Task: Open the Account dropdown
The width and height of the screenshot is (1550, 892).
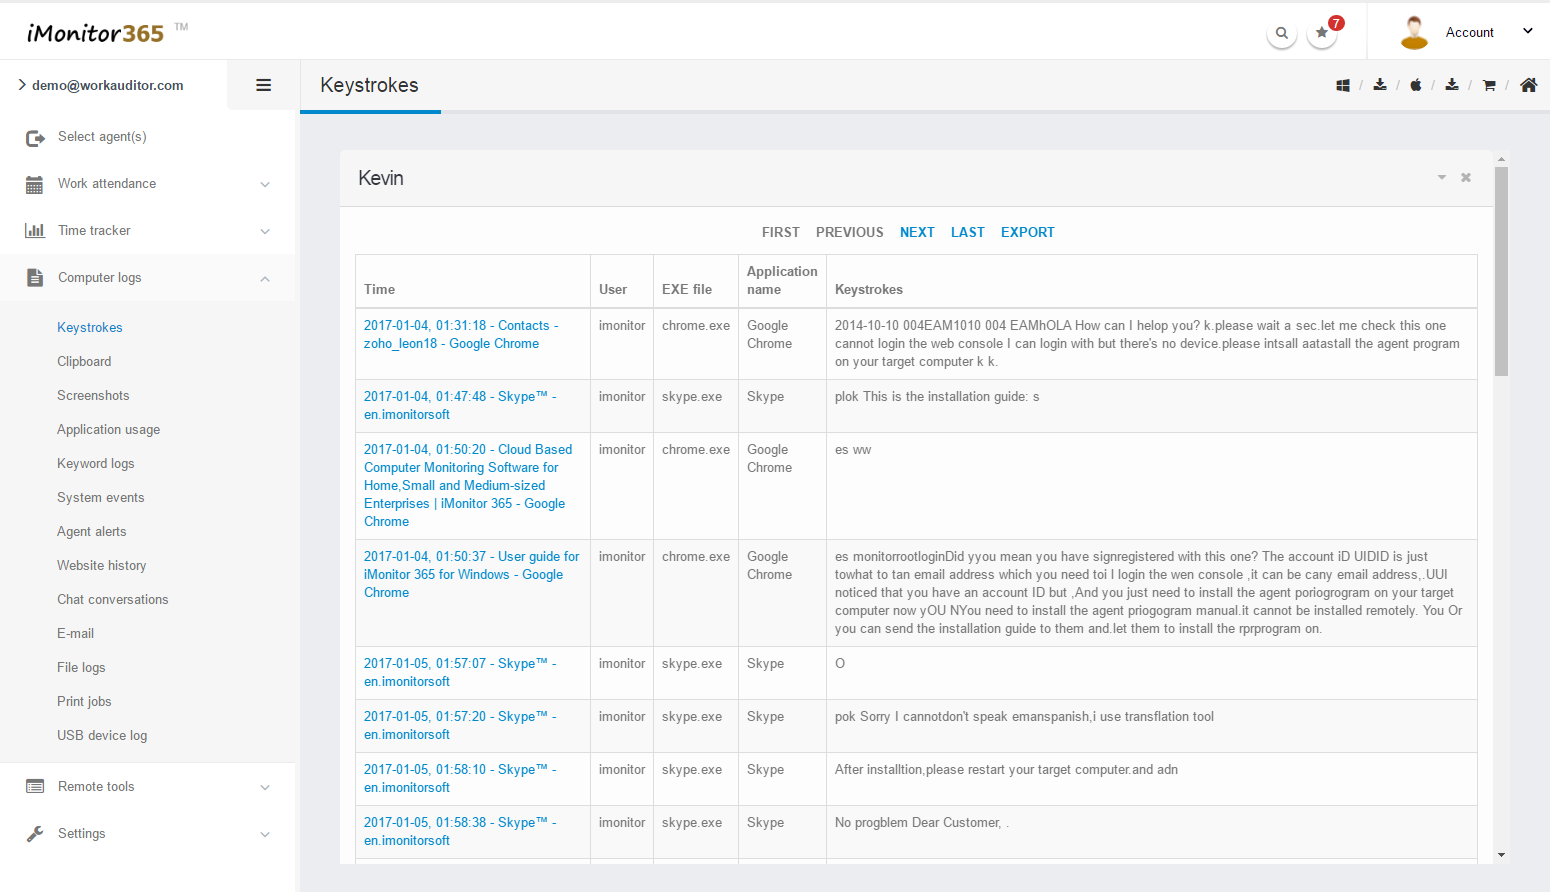Action: point(1468,33)
